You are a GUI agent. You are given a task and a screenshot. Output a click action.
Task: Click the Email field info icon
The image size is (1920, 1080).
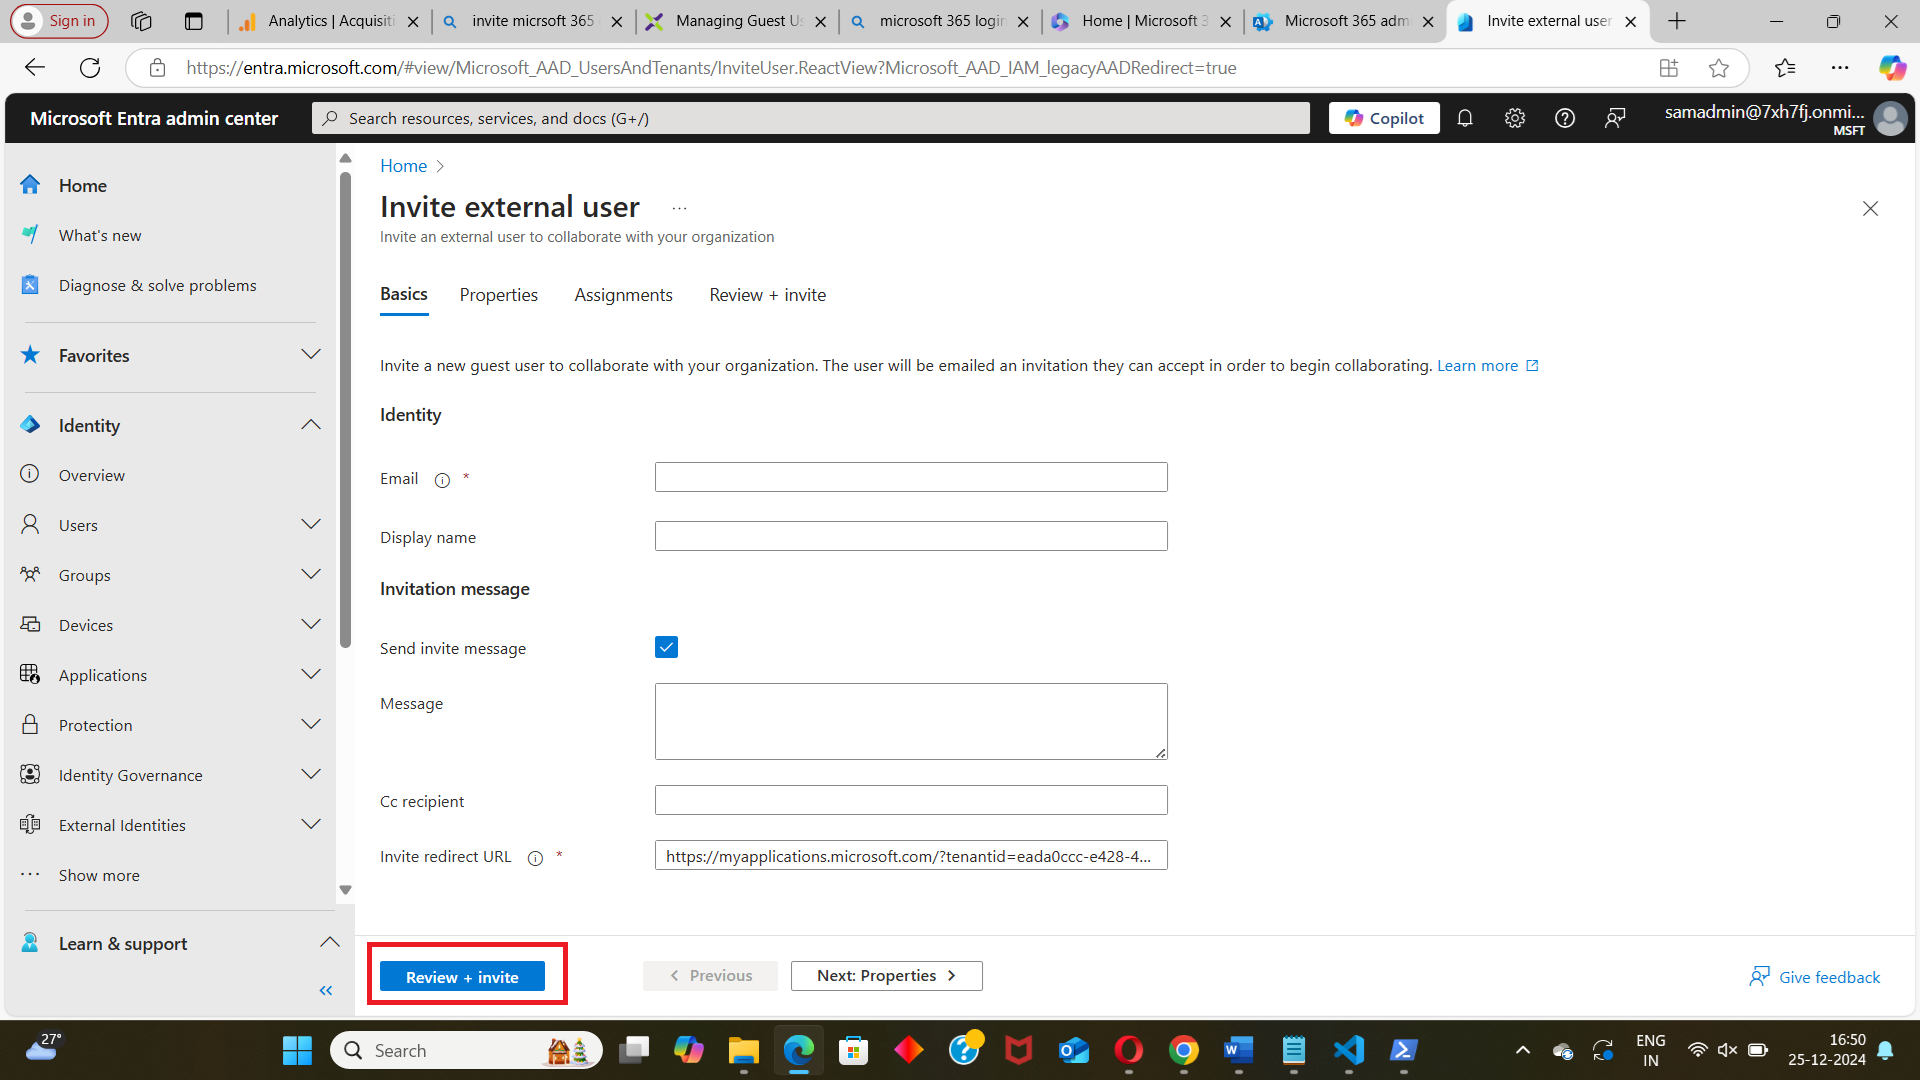coord(442,480)
